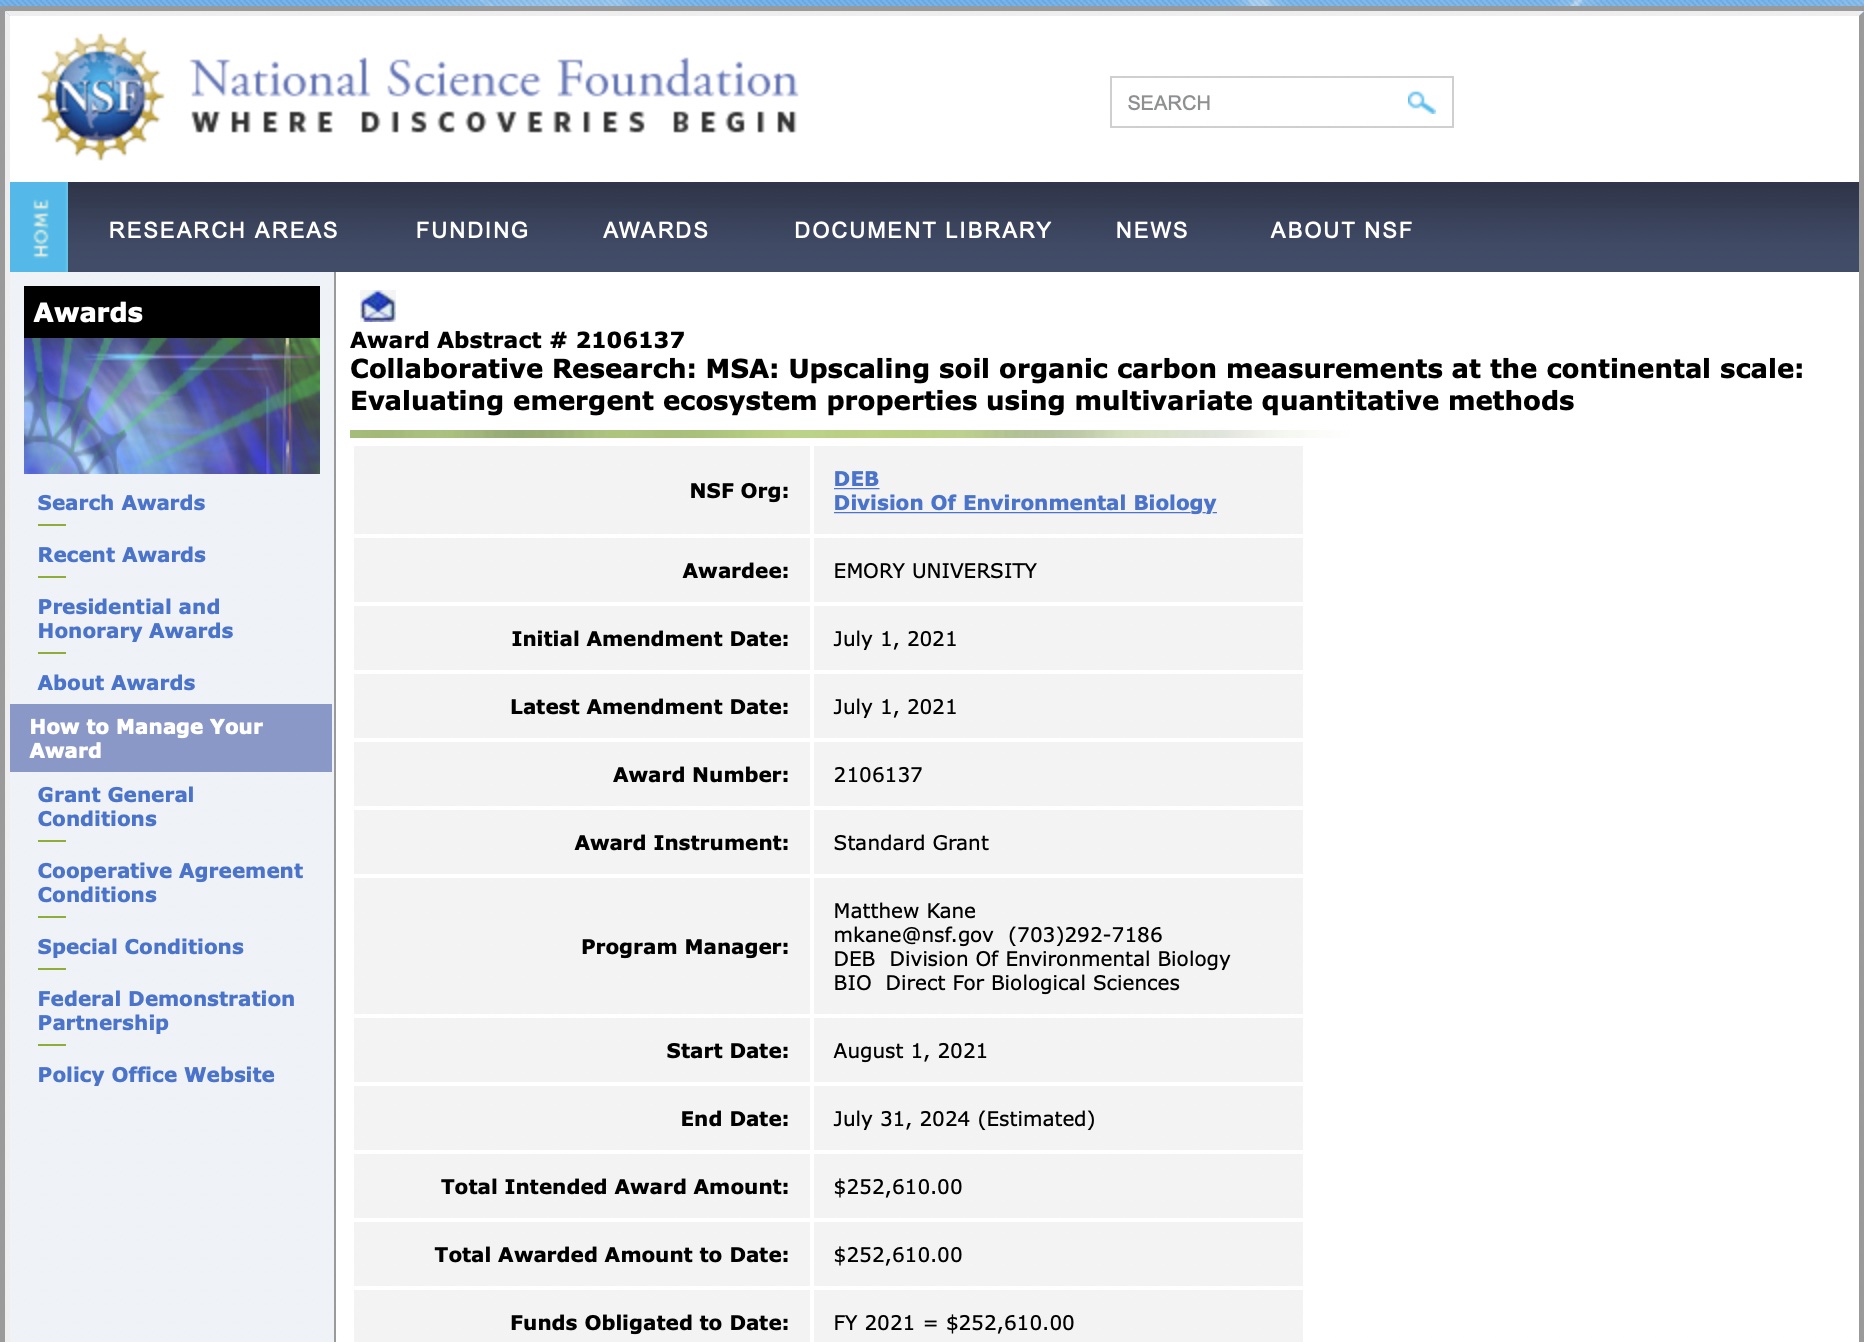Open Grant General Conditions
This screenshot has width=1864, height=1342.
[115, 806]
